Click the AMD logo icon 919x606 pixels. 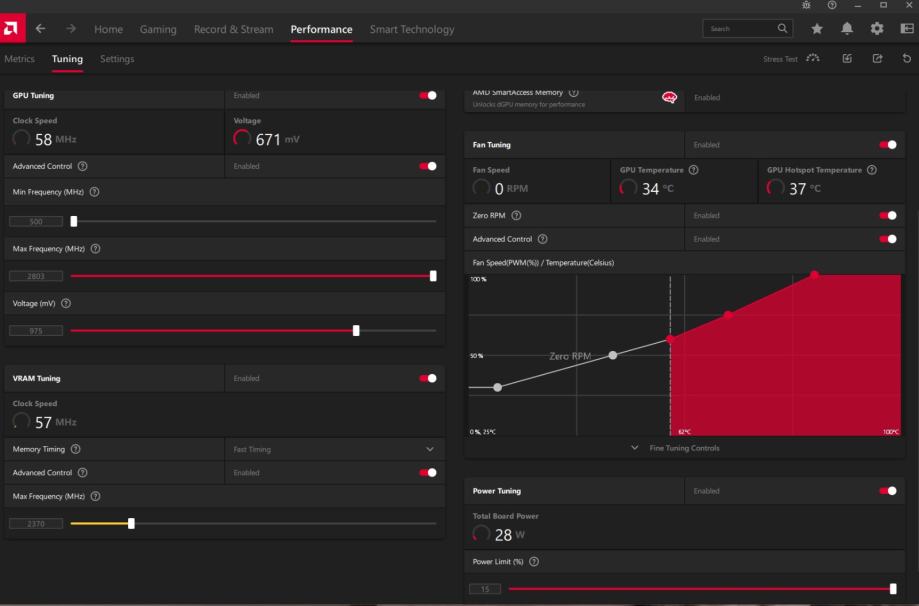coord(13,29)
